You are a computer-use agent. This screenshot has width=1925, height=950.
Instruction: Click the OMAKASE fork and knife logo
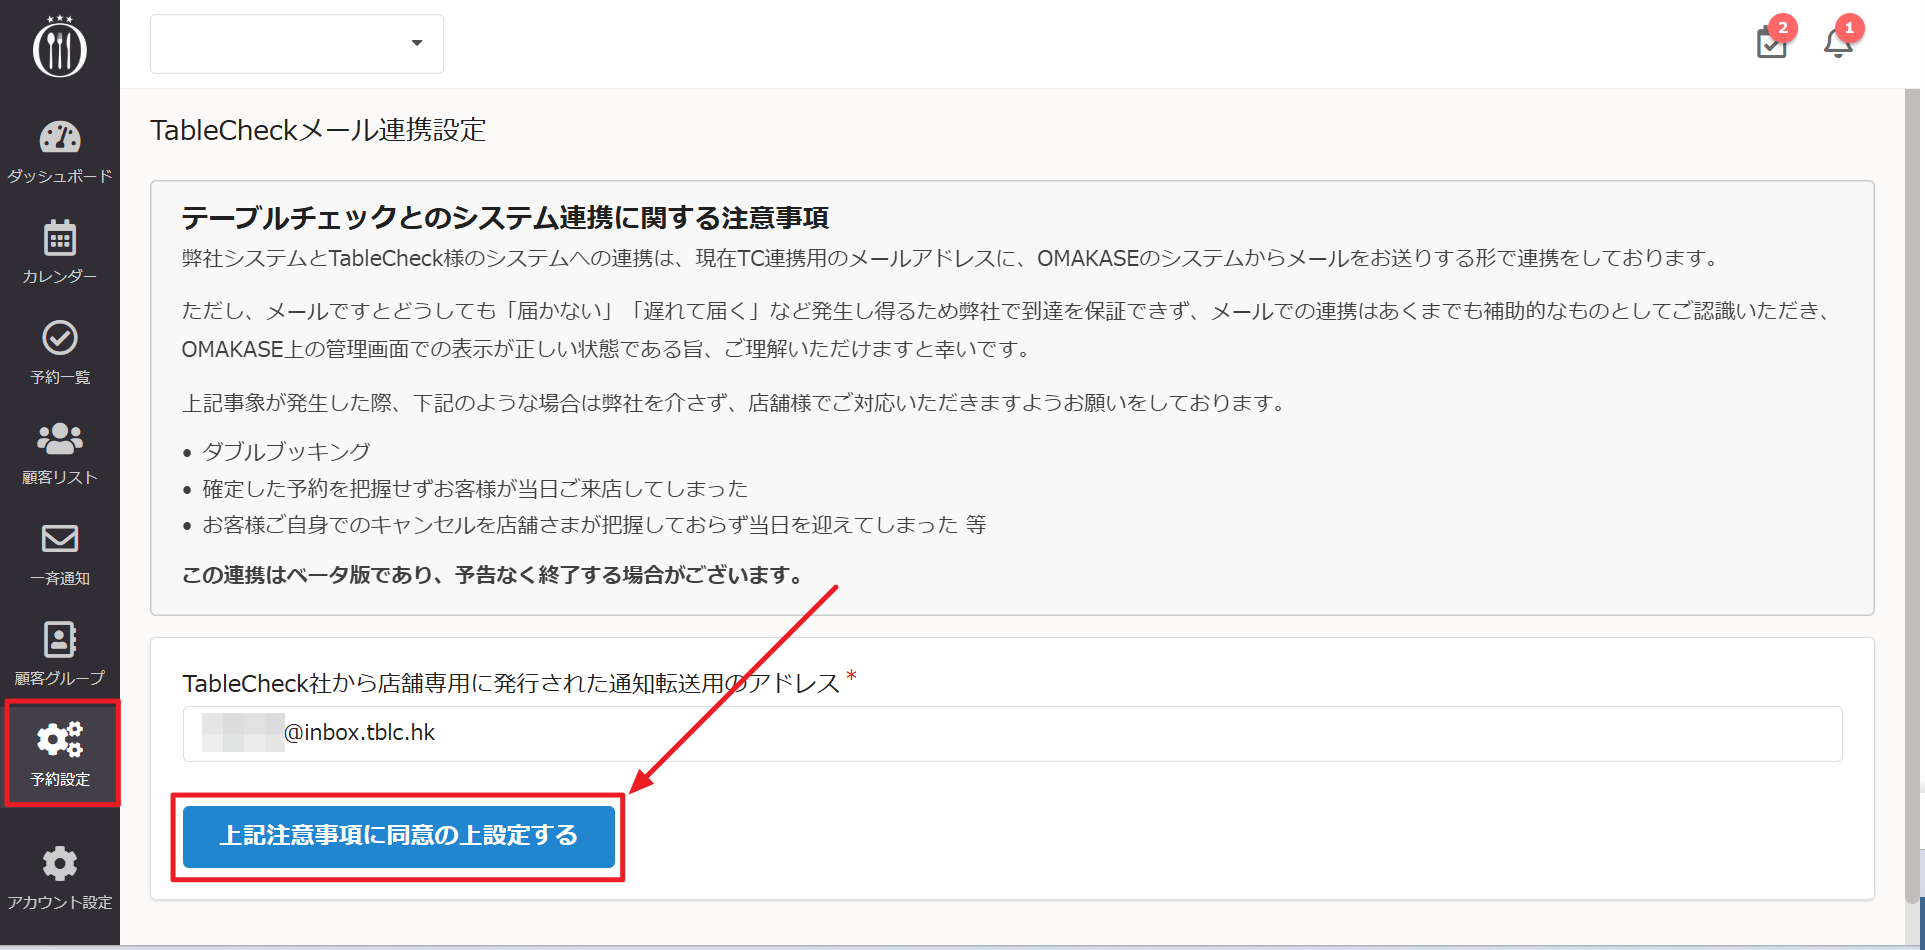coord(60,46)
